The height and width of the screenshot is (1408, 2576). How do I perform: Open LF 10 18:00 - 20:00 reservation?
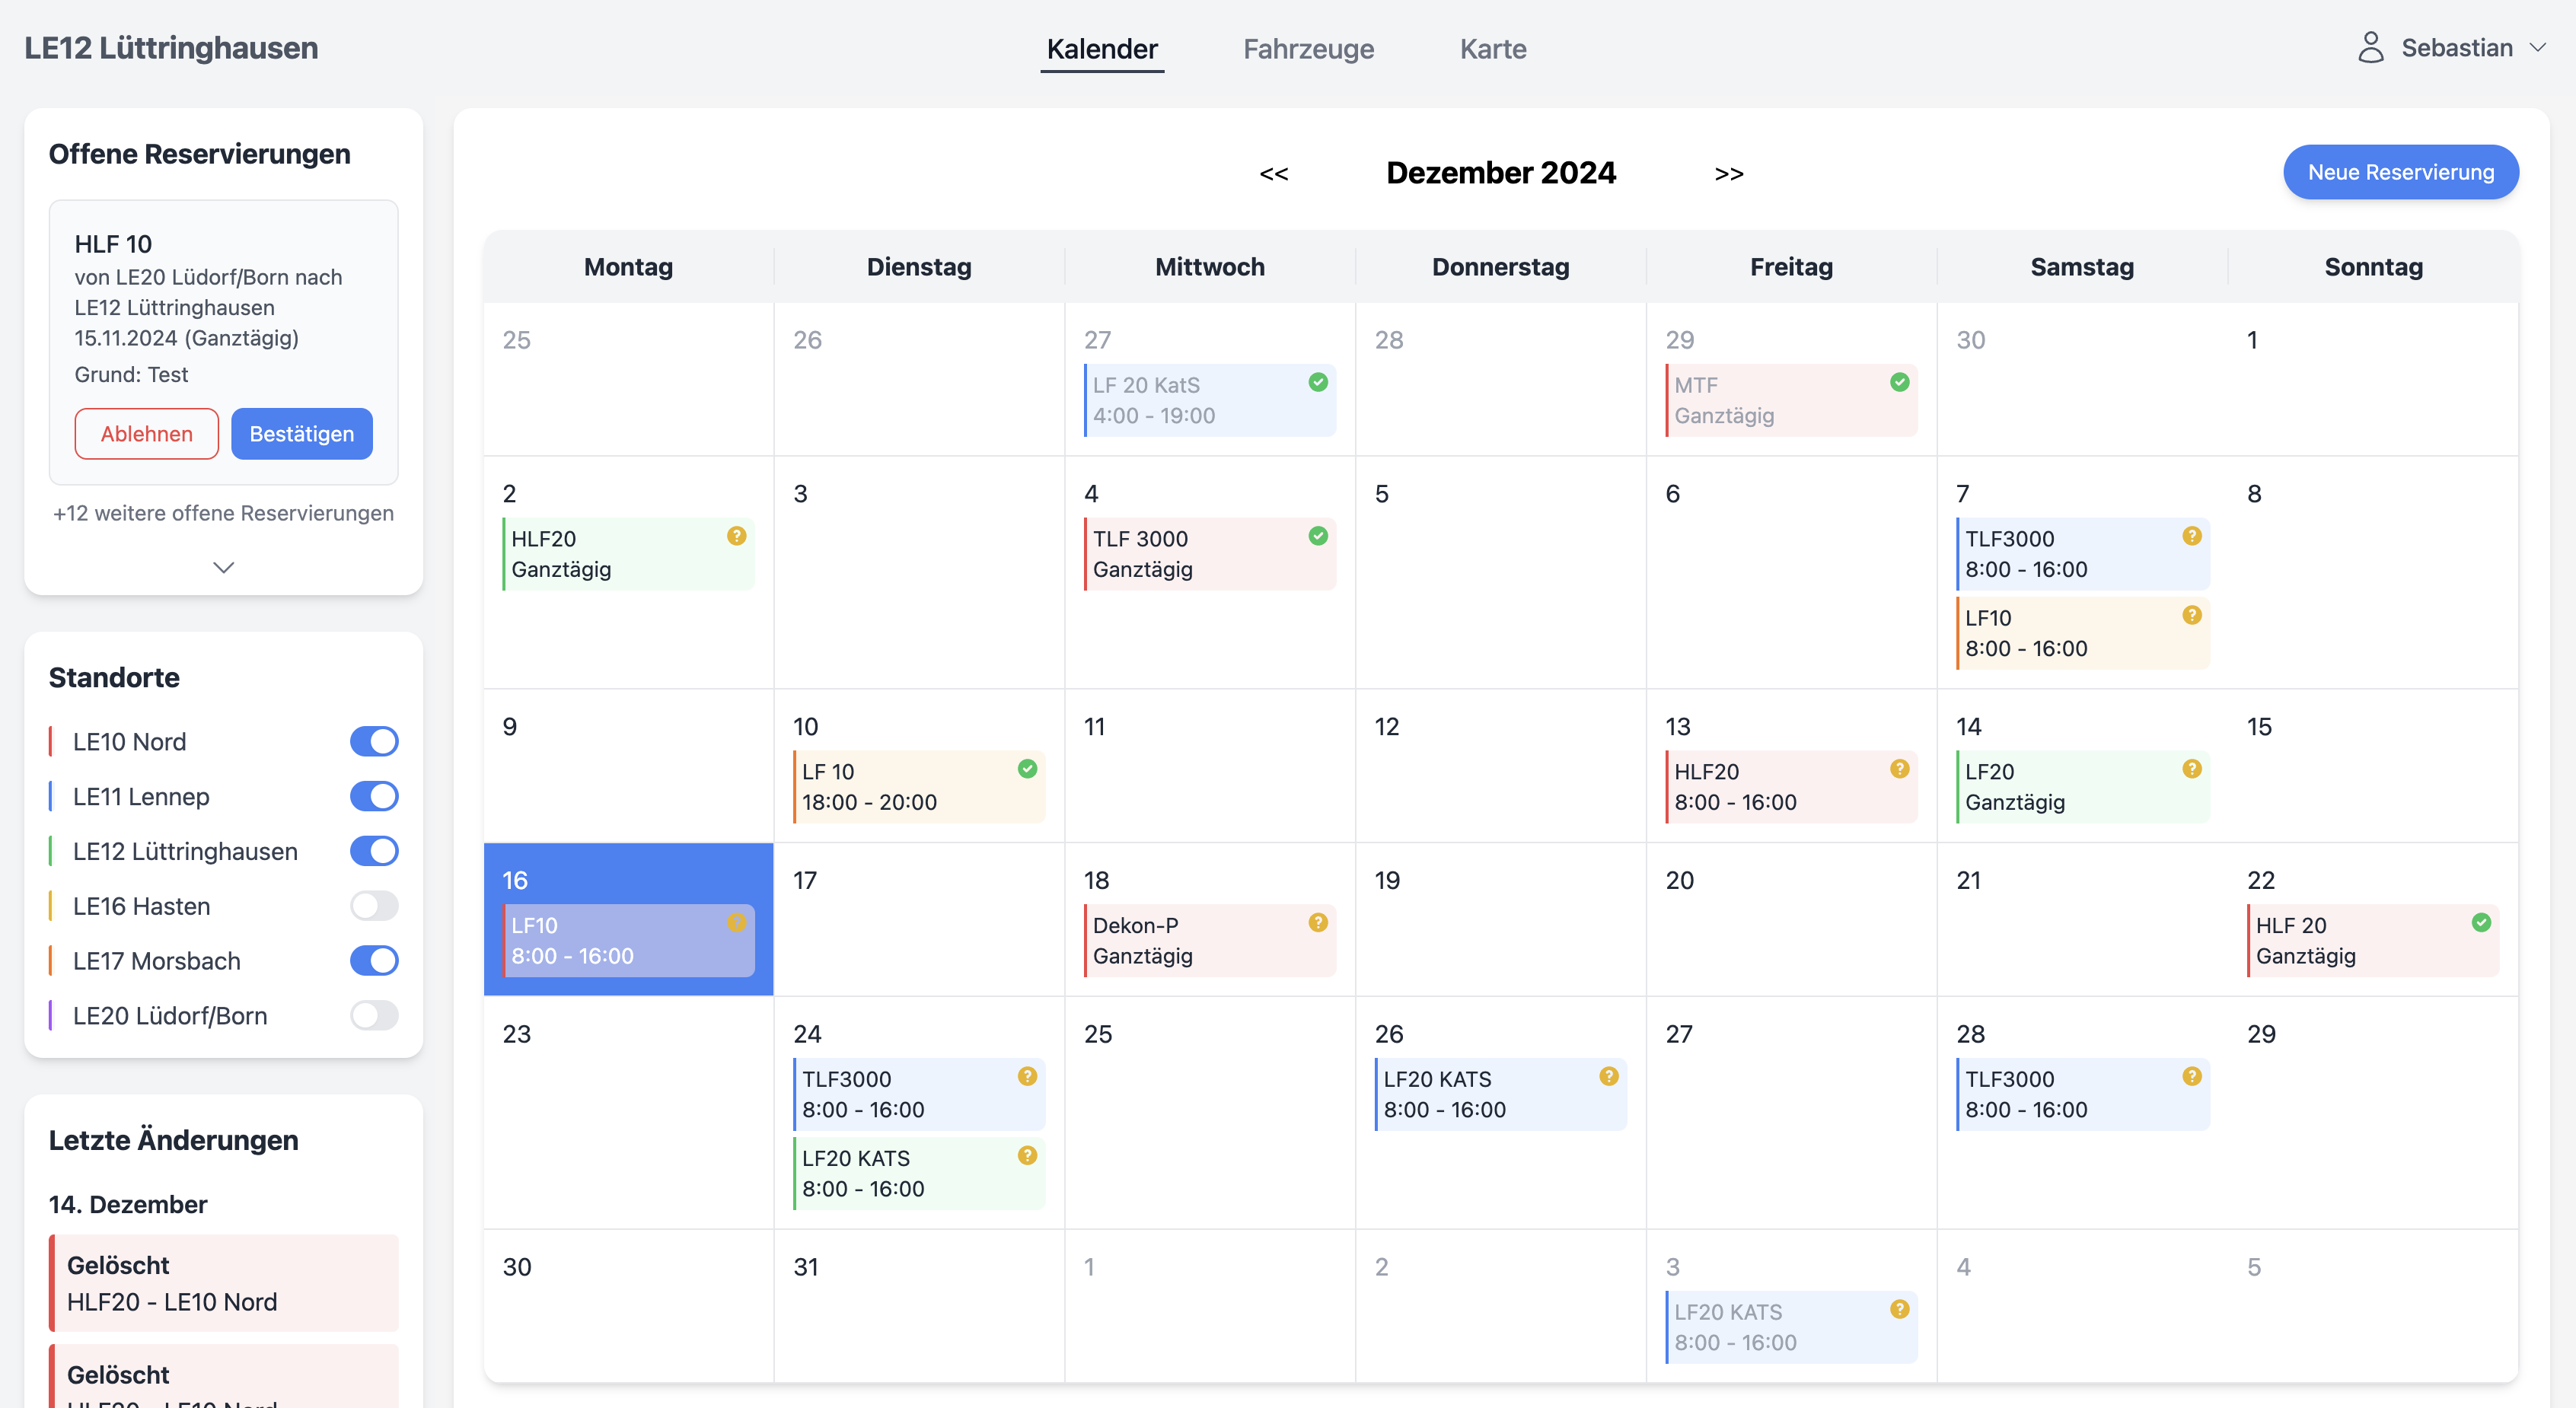919,787
